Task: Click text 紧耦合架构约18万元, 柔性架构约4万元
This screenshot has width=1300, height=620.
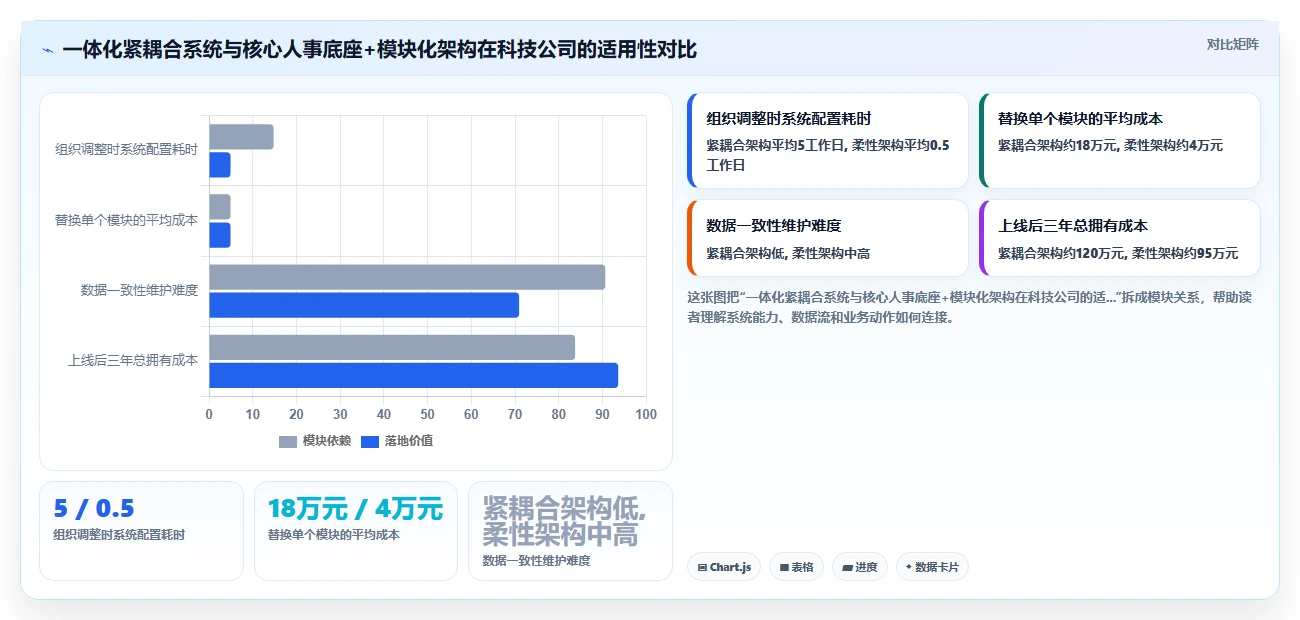Action: pos(1110,145)
